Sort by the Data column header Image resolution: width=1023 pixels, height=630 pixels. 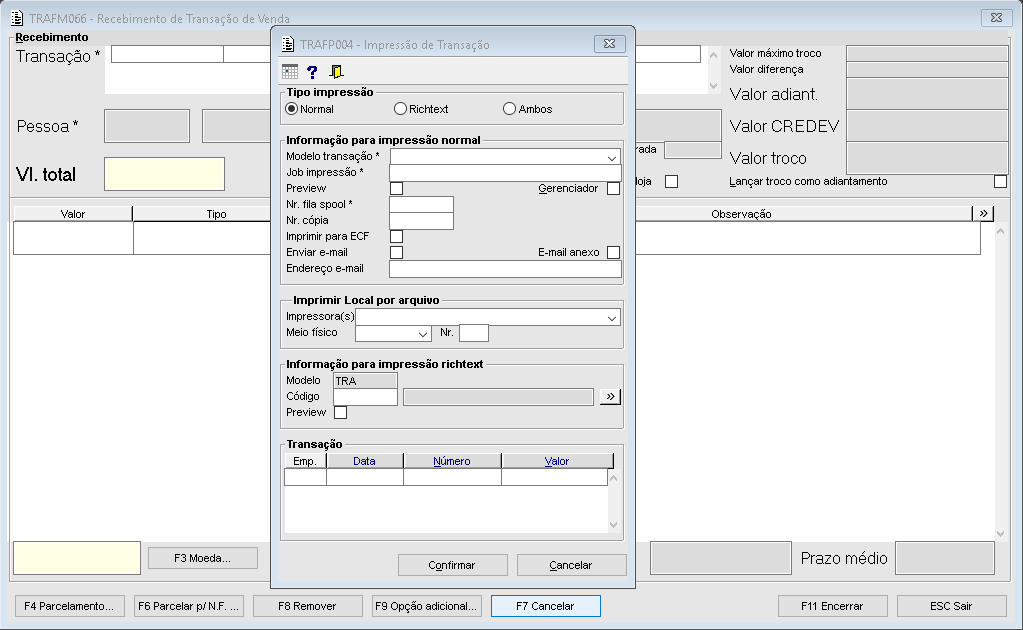pyautogui.click(x=365, y=461)
